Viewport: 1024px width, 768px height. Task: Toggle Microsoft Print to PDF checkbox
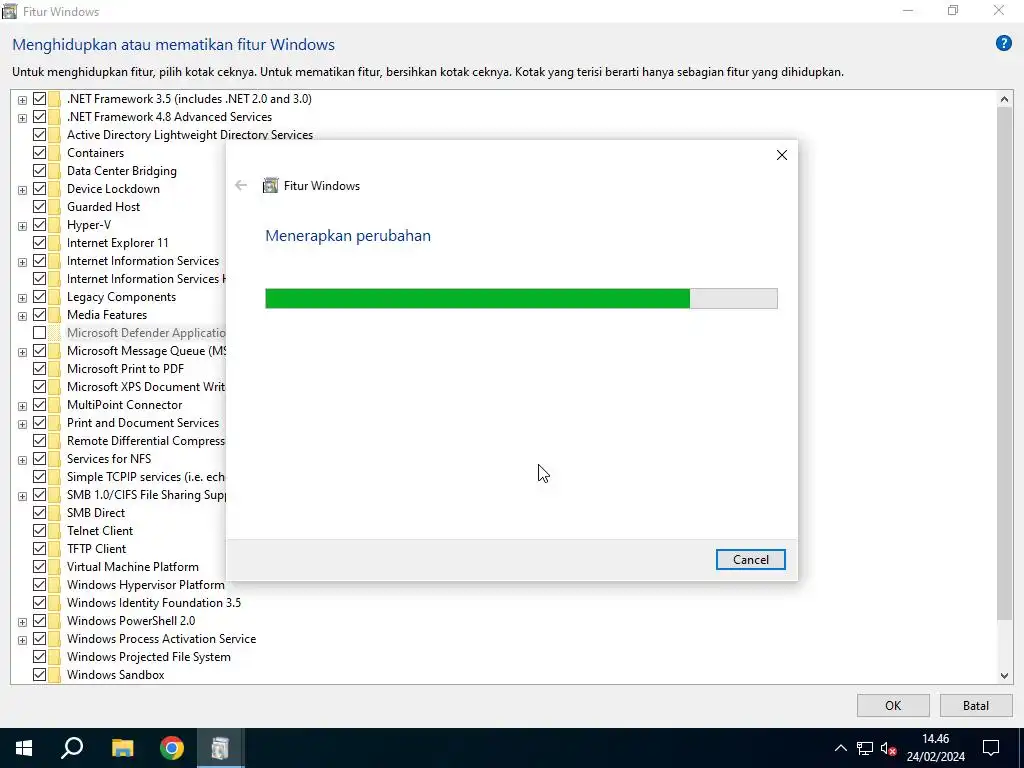pyautogui.click(x=39, y=369)
